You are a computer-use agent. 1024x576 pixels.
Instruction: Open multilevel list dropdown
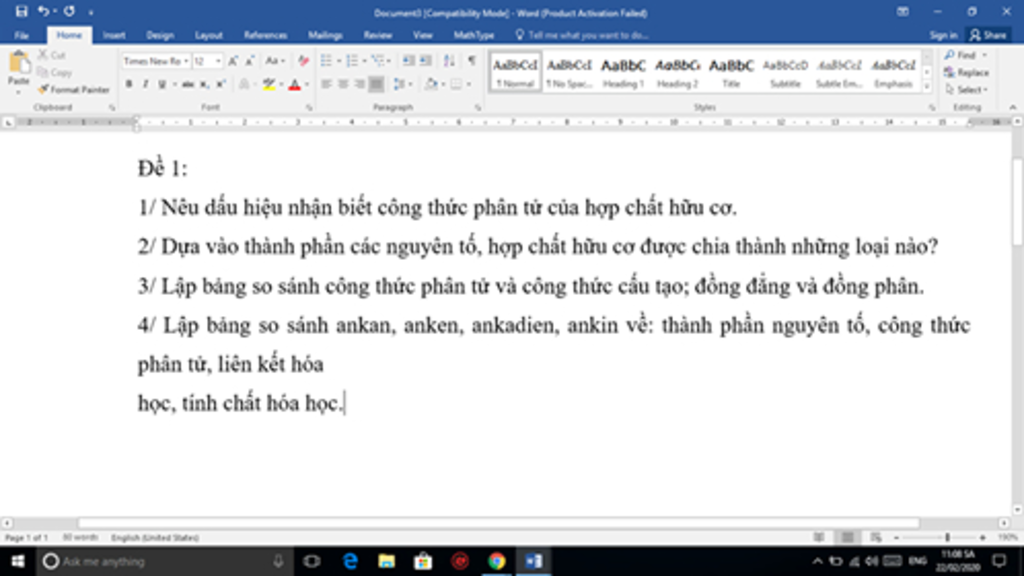coord(389,61)
